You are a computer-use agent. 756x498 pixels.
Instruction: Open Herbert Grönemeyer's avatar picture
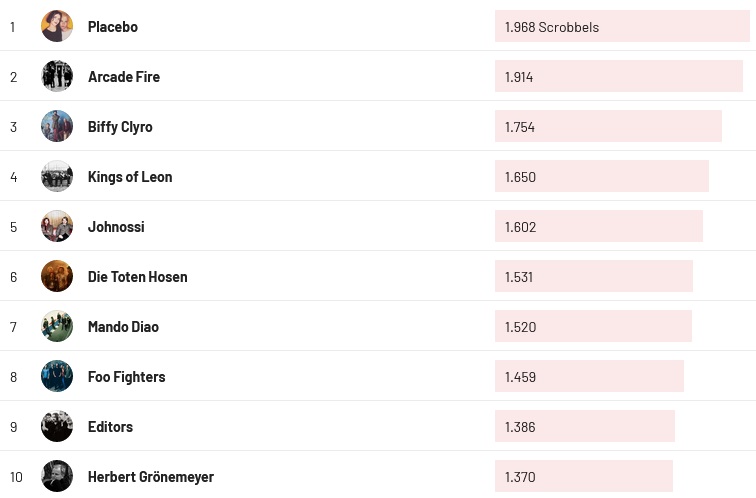pyautogui.click(x=57, y=476)
